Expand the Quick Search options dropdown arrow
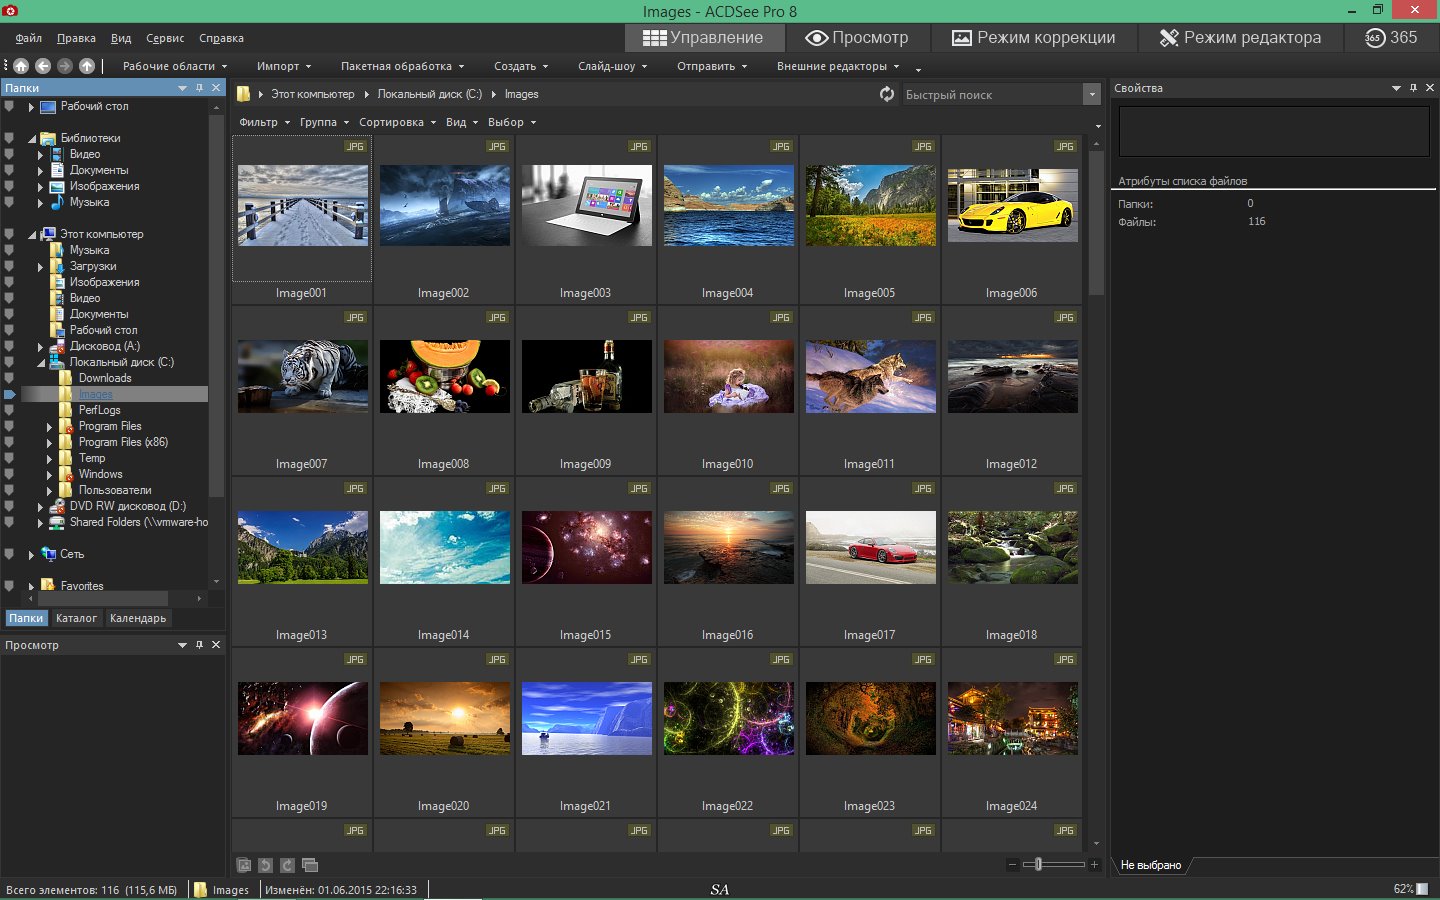This screenshot has height=900, width=1440. click(1091, 94)
